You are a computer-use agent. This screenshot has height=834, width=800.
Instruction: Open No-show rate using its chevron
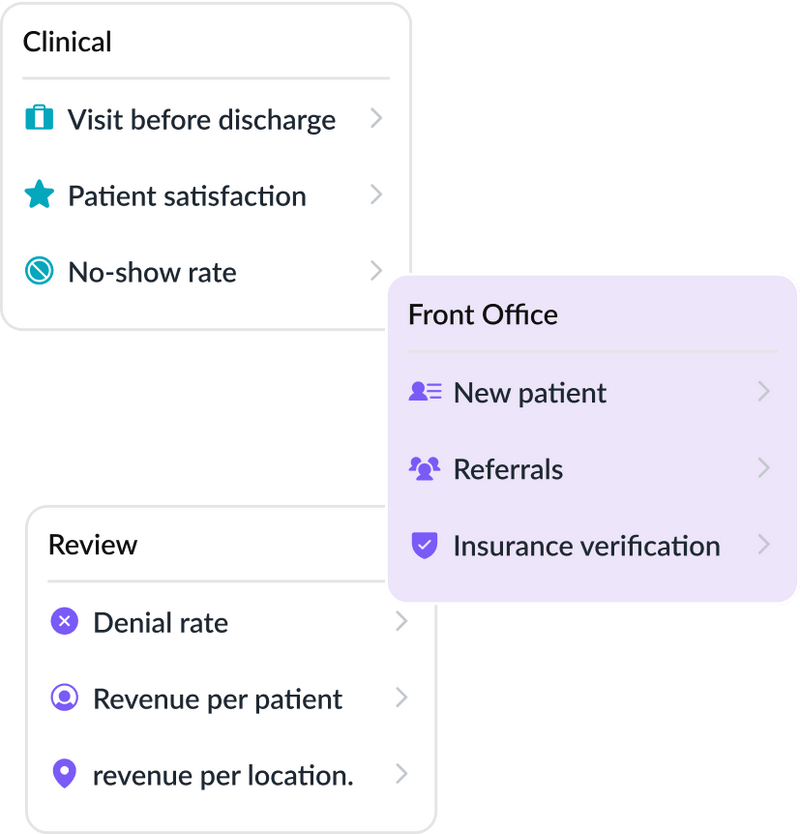376,270
